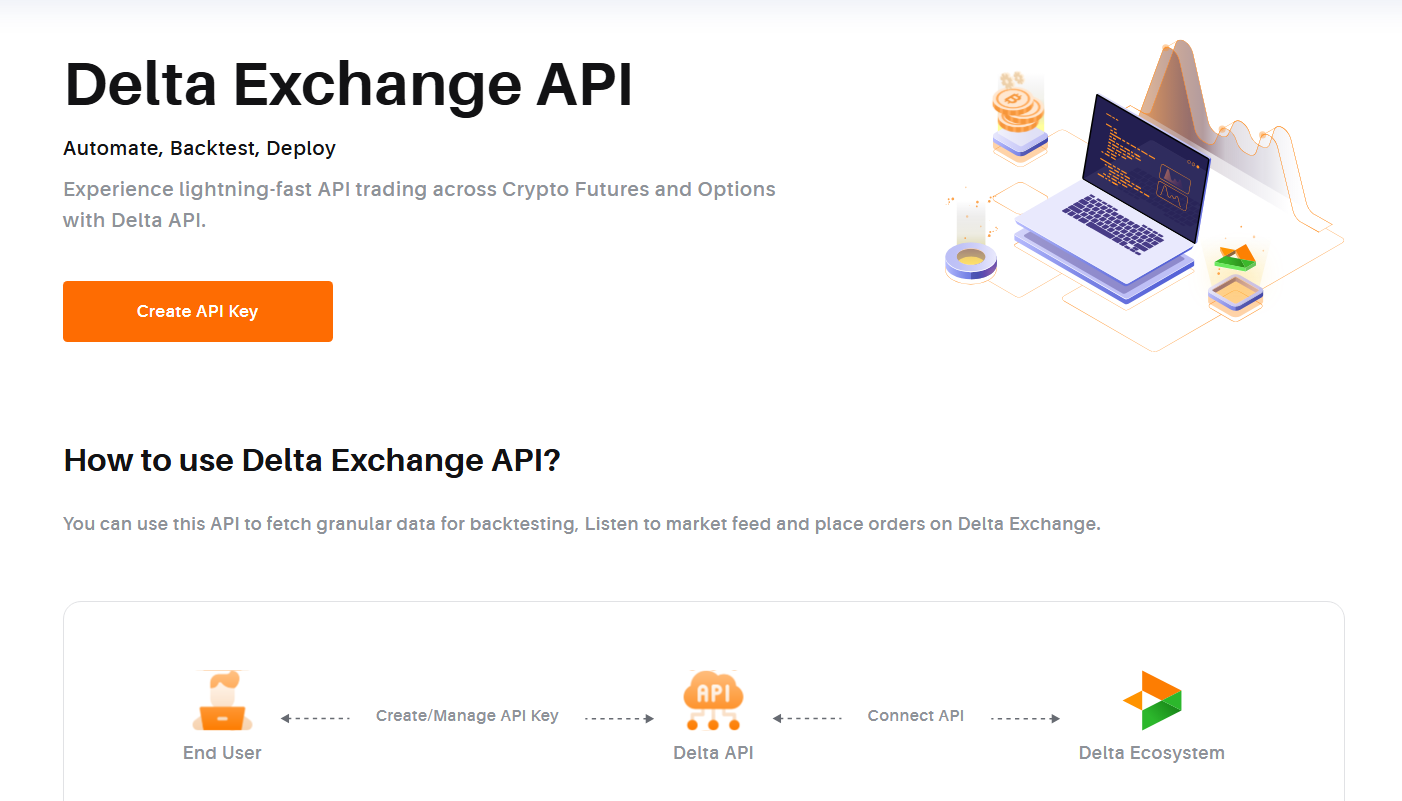Image resolution: width=1402 pixels, height=801 pixels.
Task: Click the "Delta Exchange API" main heading
Action: pyautogui.click(x=348, y=85)
